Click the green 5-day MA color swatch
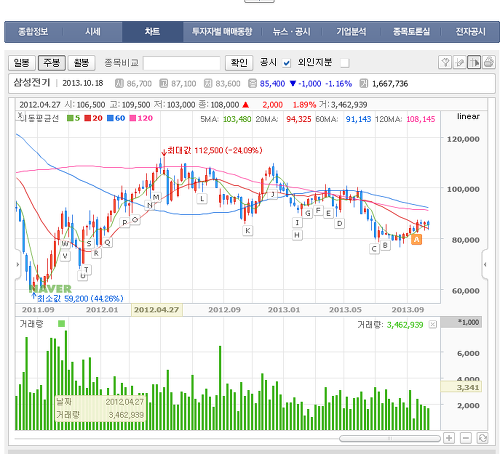 point(70,118)
